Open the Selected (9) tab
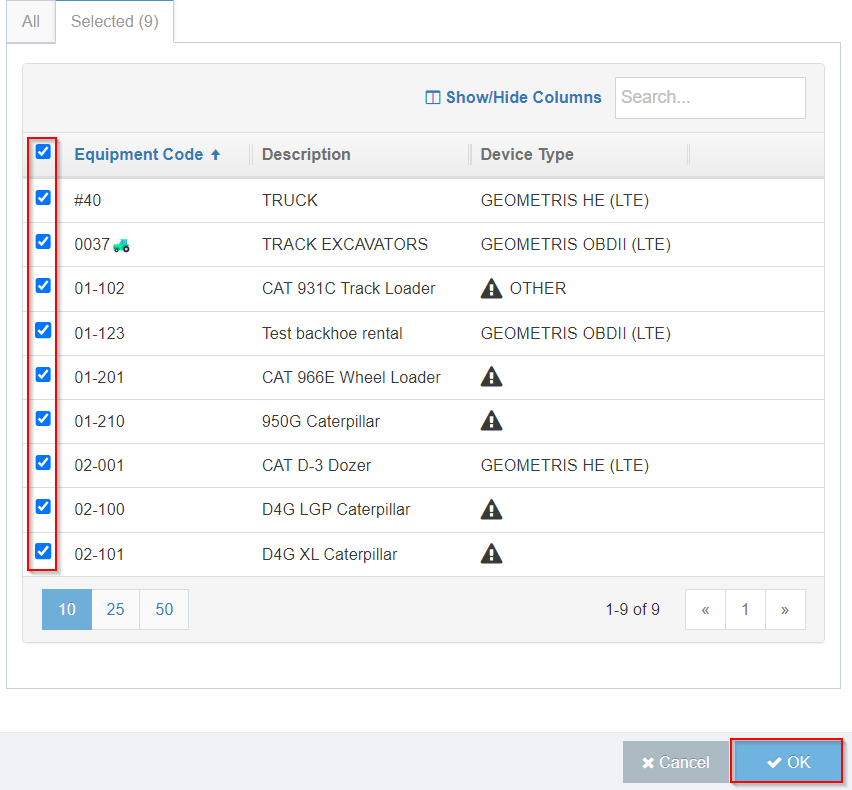This screenshot has height=790, width=852. (113, 21)
